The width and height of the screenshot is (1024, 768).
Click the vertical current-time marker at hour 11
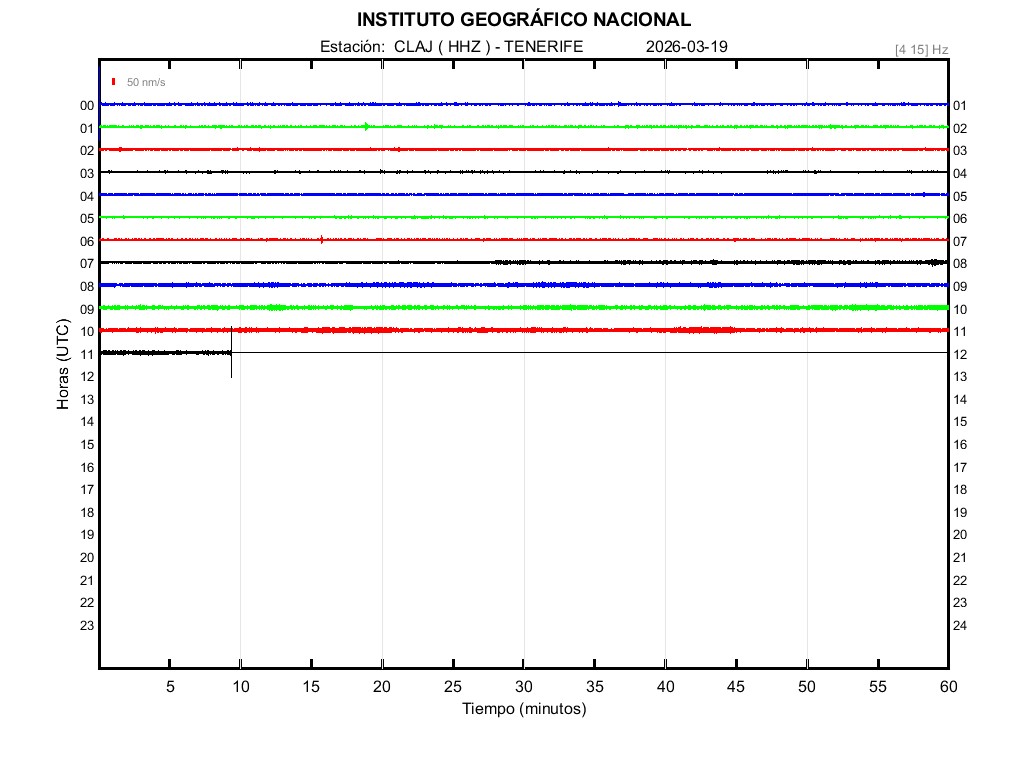coord(231,352)
